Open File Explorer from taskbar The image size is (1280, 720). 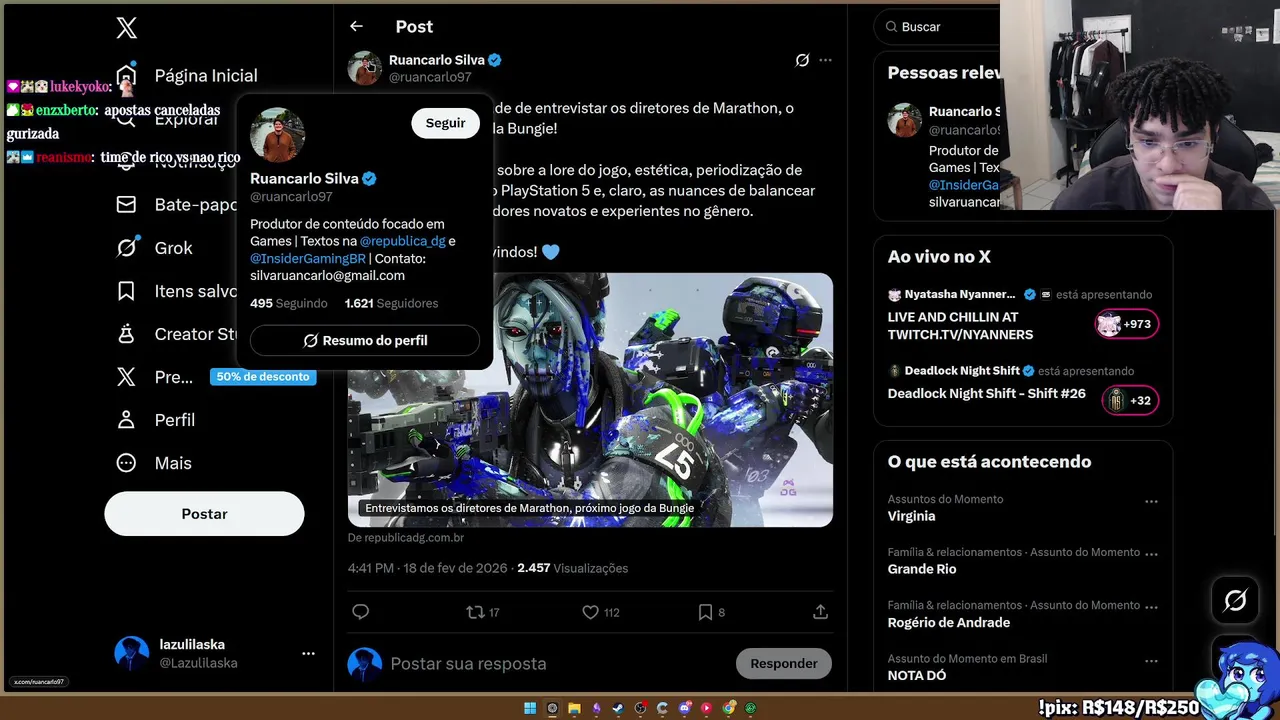coord(574,708)
